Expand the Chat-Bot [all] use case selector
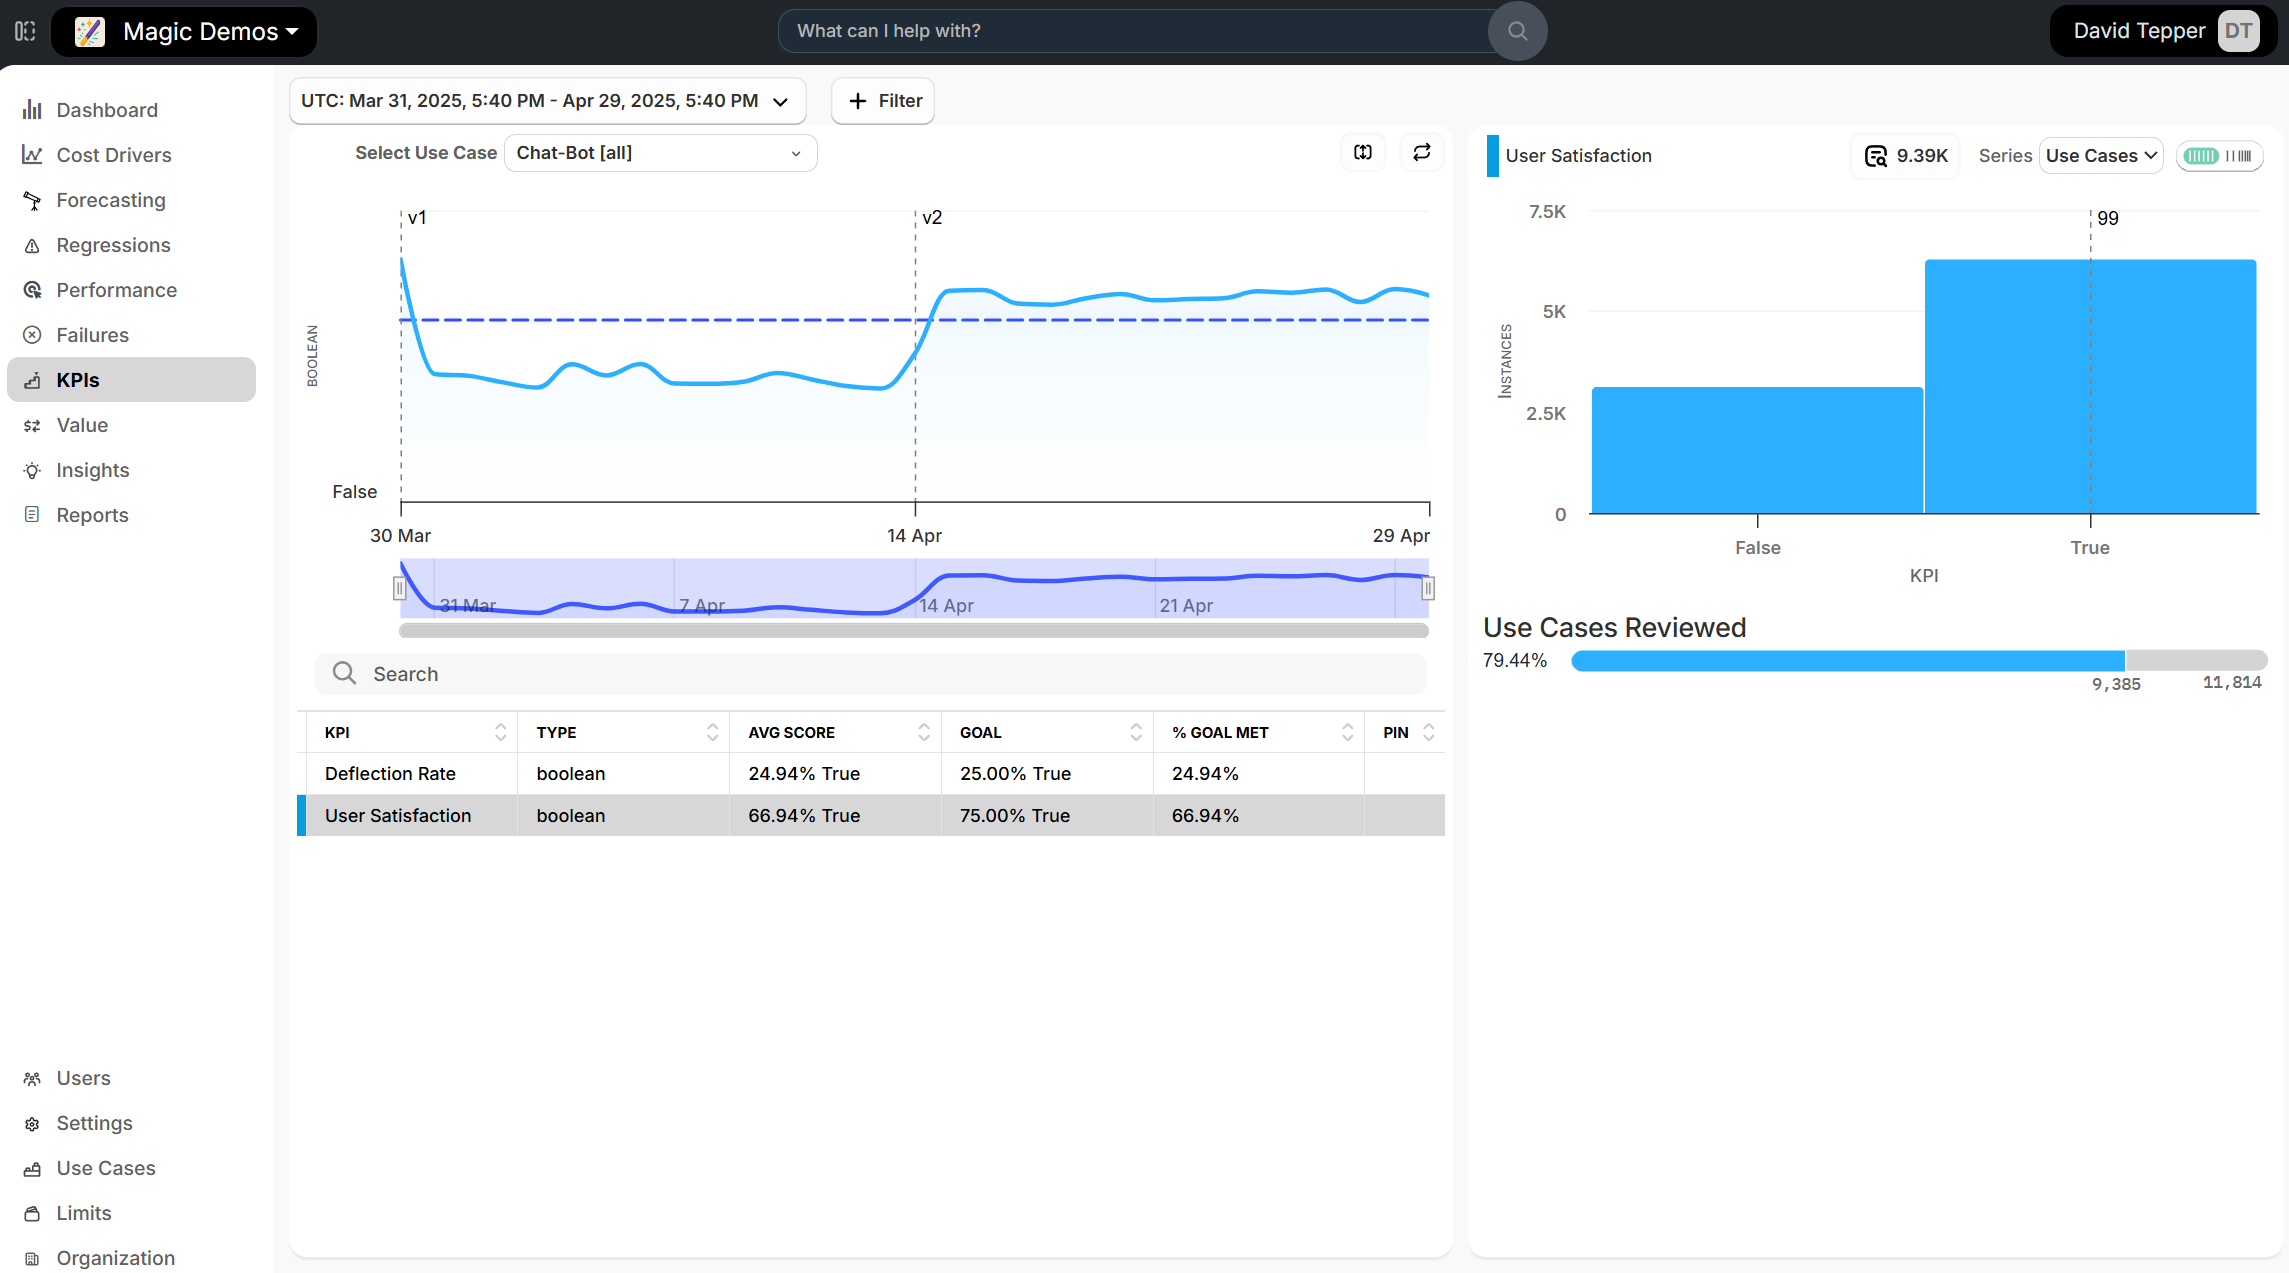 point(660,153)
